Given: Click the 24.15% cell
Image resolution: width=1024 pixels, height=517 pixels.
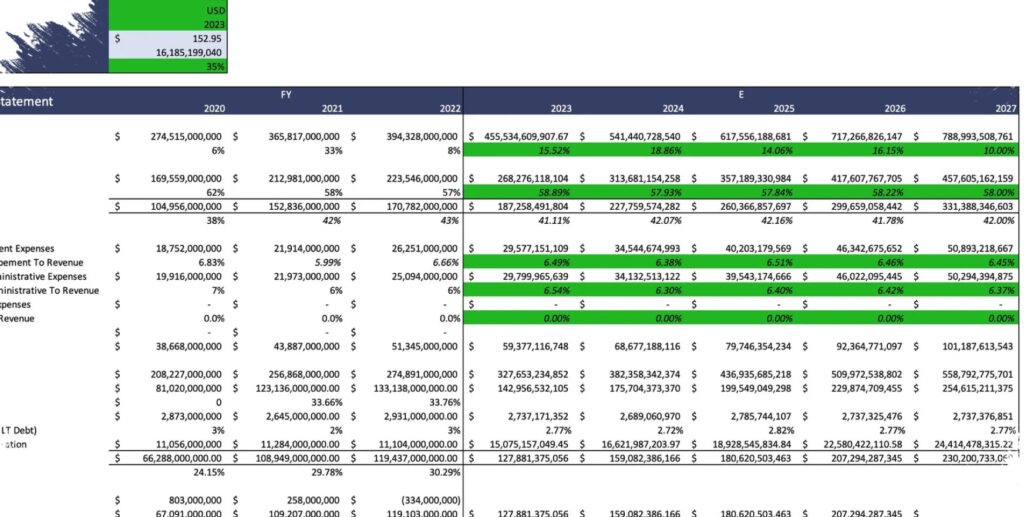Looking at the screenshot, I should pos(209,472).
